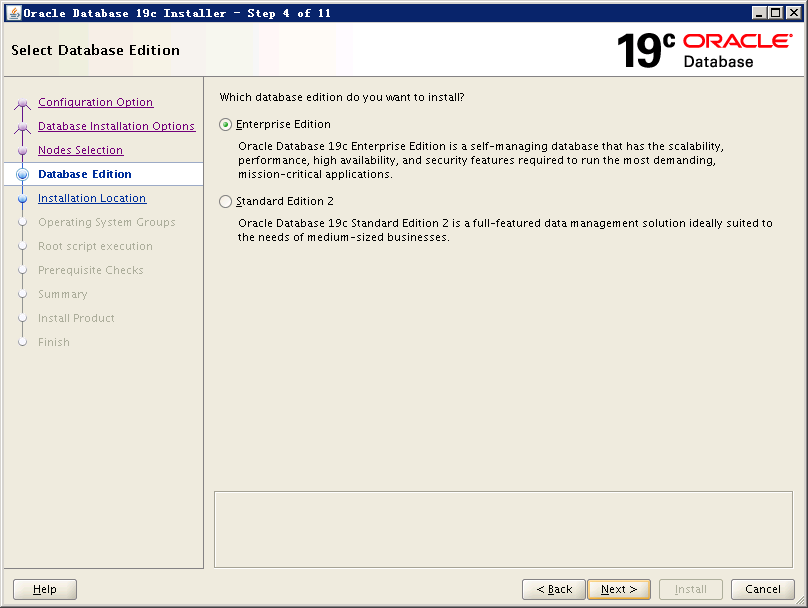
Task: Maximize the installer window
Action: pyautogui.click(x=776, y=13)
